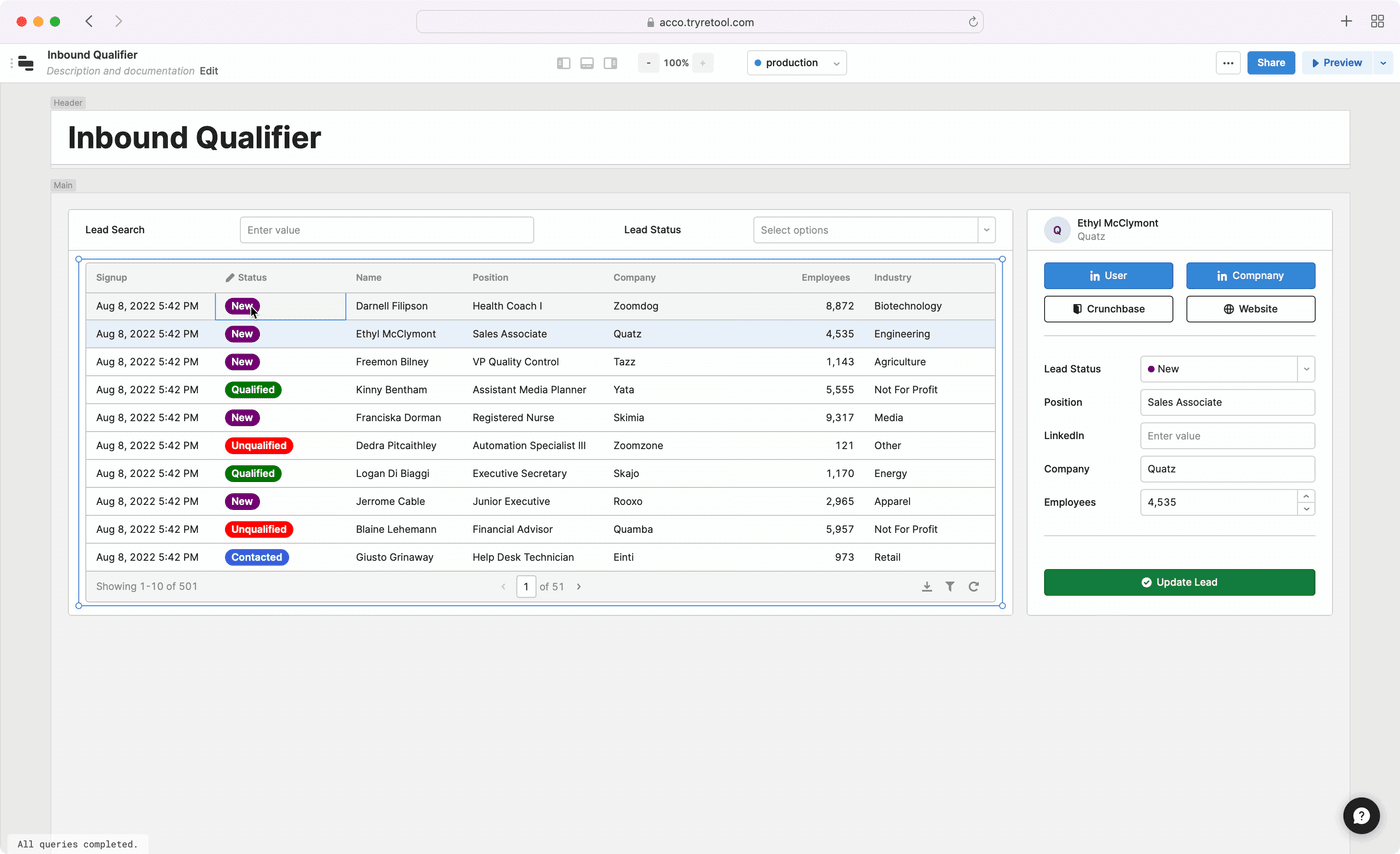1400x854 pixels.
Task: Toggle the bottom panel
Action: [587, 63]
